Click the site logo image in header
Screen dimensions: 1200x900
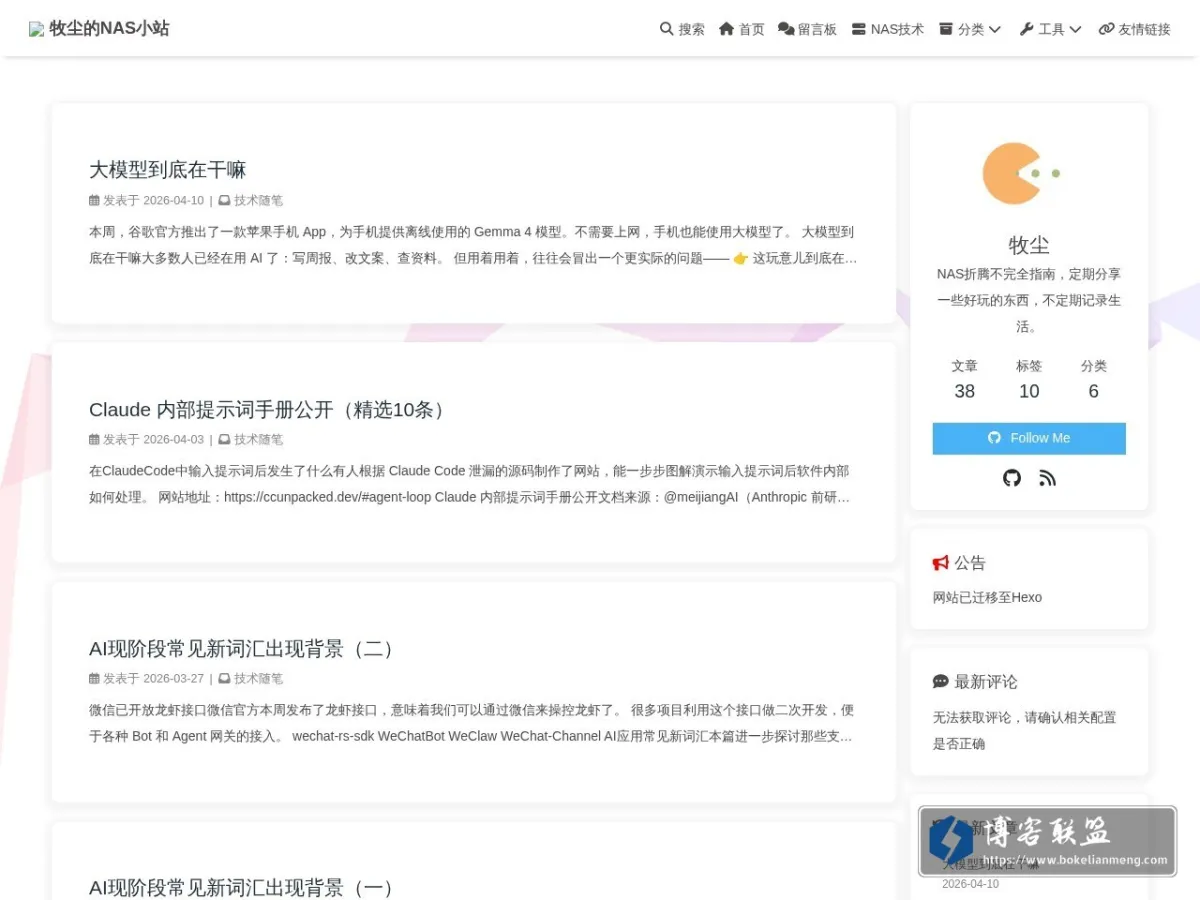37,29
